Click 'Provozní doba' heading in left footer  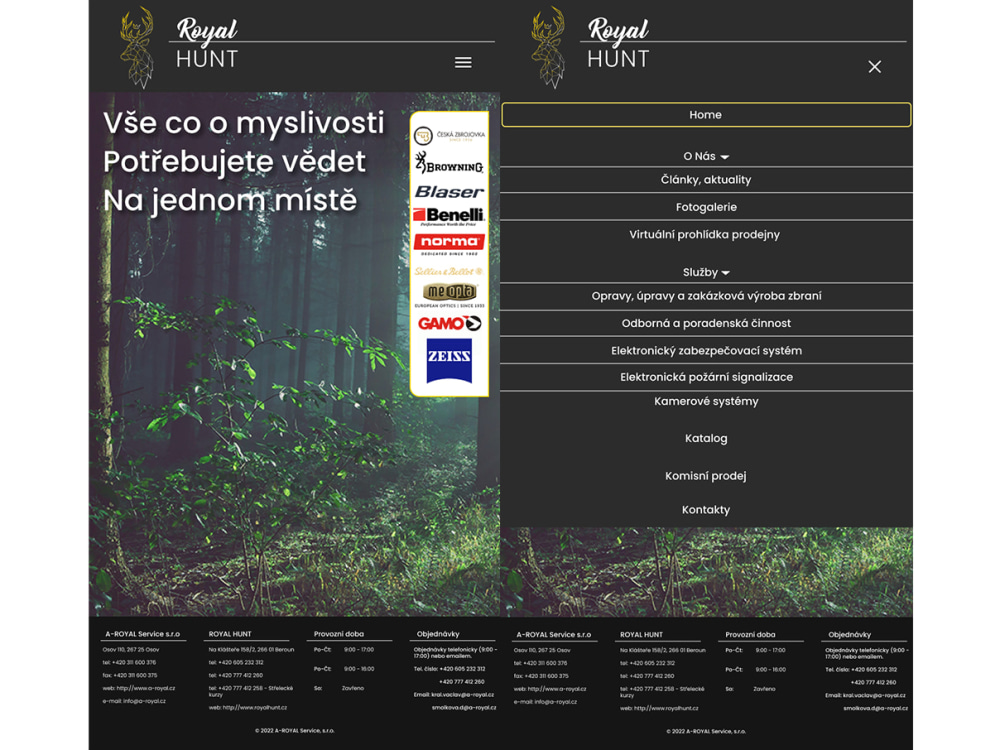[x=339, y=634]
